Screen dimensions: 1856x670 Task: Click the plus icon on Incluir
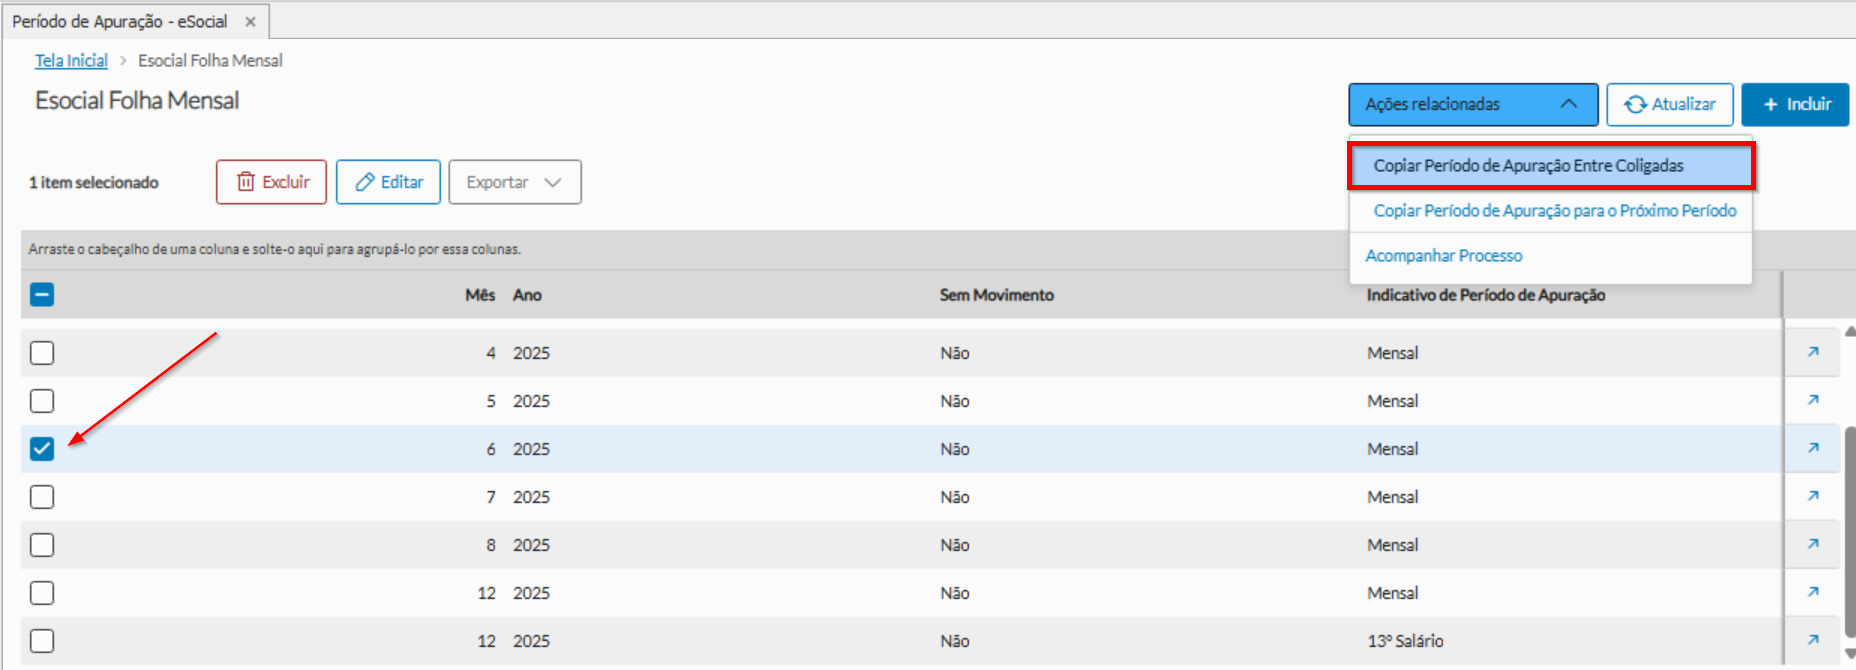[1770, 105]
